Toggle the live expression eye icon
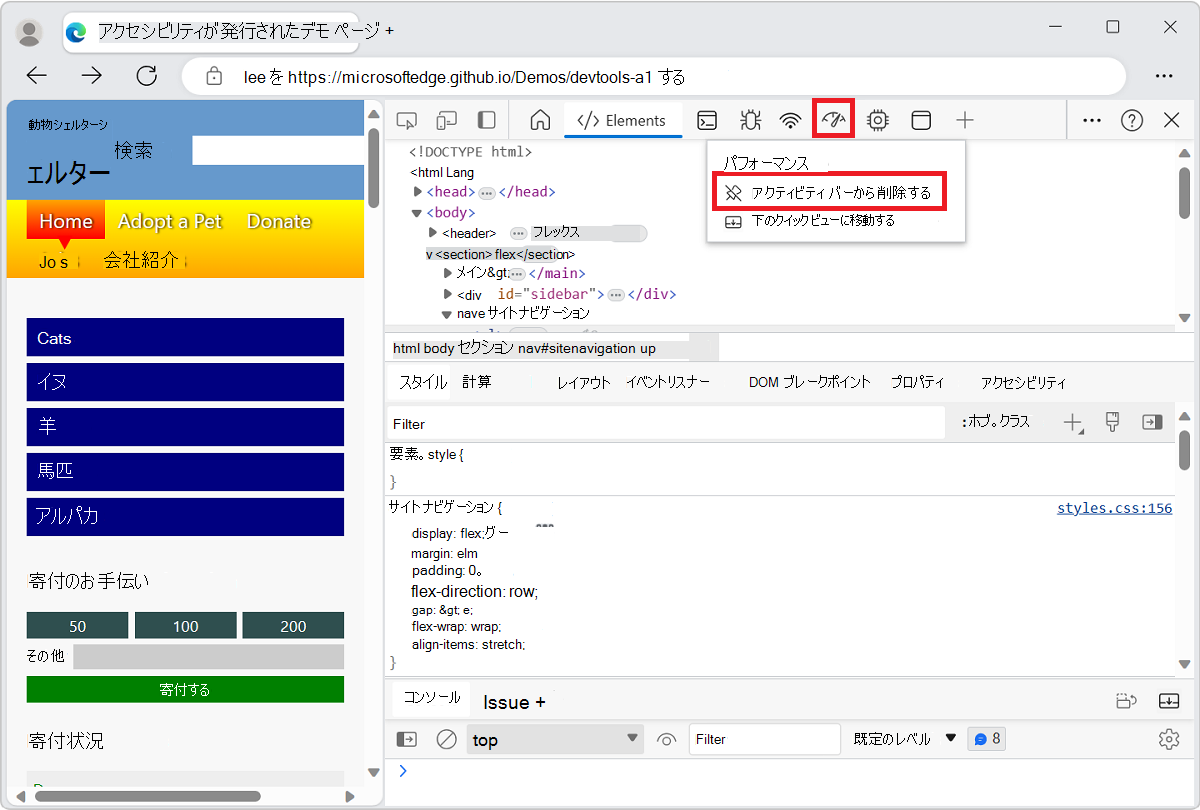This screenshot has width=1200, height=810. pos(666,738)
